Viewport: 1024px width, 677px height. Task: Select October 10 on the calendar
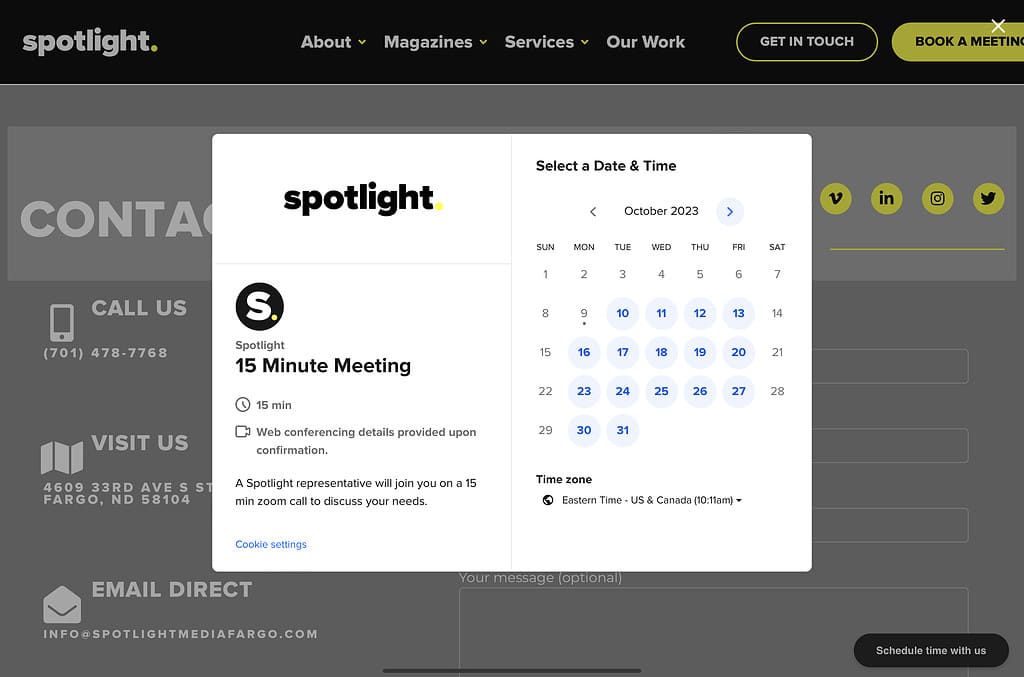[x=622, y=313]
